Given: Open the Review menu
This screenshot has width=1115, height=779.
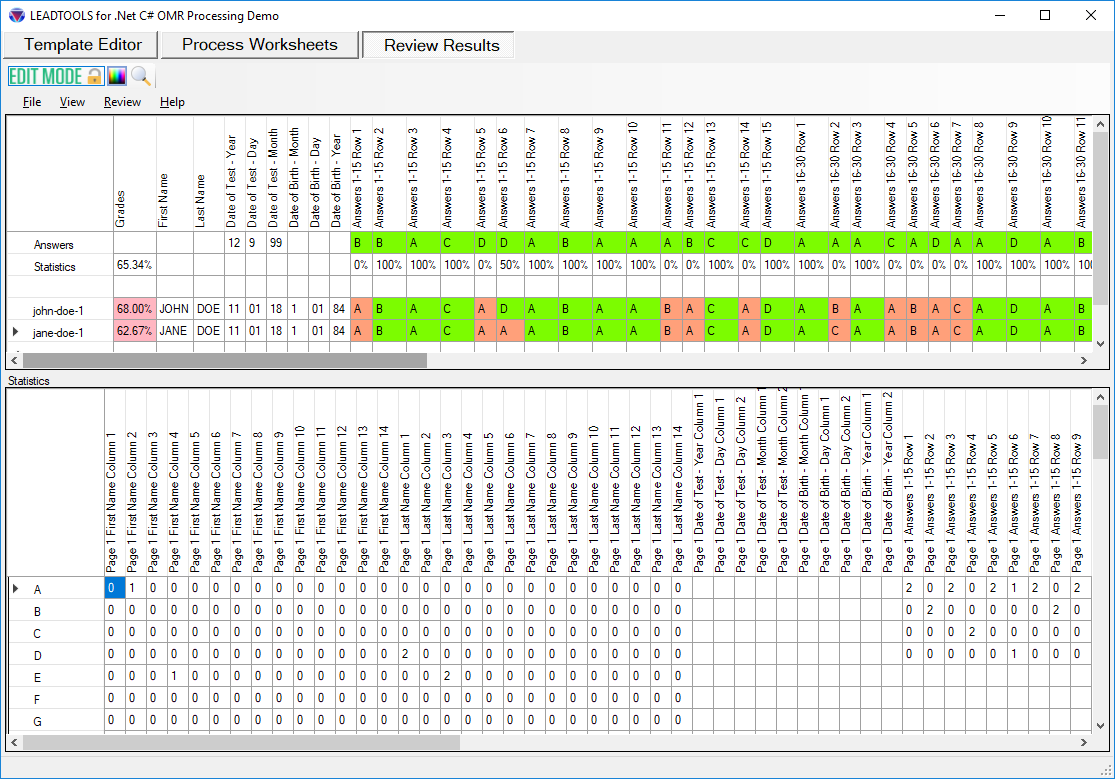Looking at the screenshot, I should 122,102.
